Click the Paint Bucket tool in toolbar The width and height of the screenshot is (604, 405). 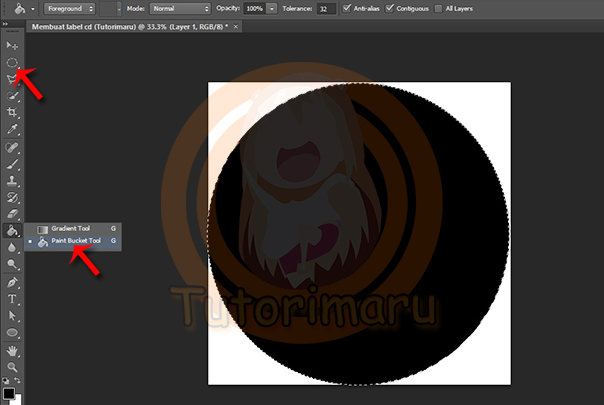point(12,230)
